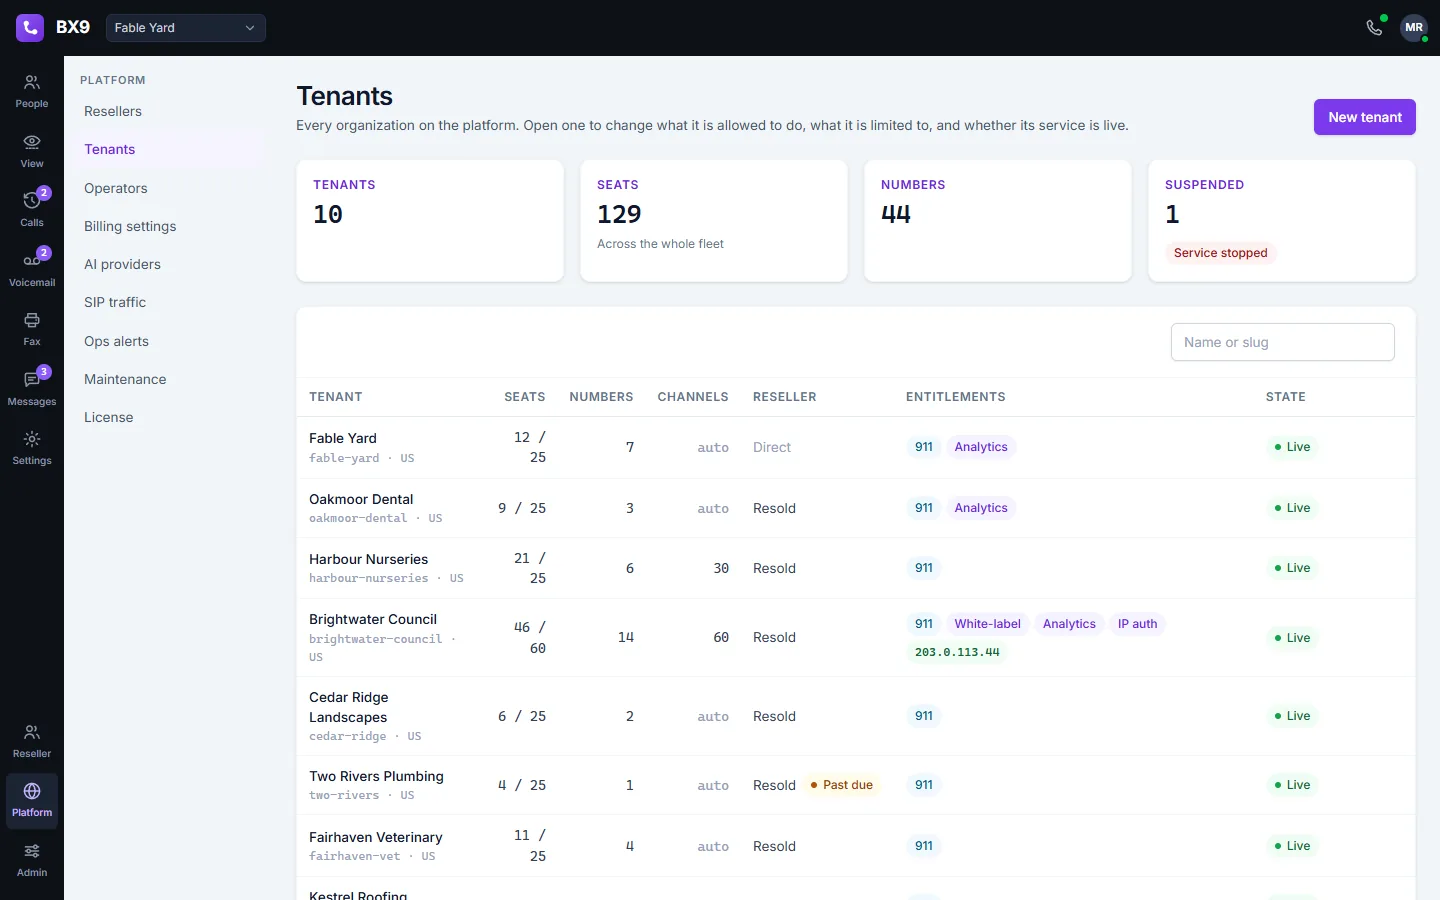The image size is (1440, 900).
Task: Click the Direct reseller value for Fable Yard
Action: pos(772,447)
